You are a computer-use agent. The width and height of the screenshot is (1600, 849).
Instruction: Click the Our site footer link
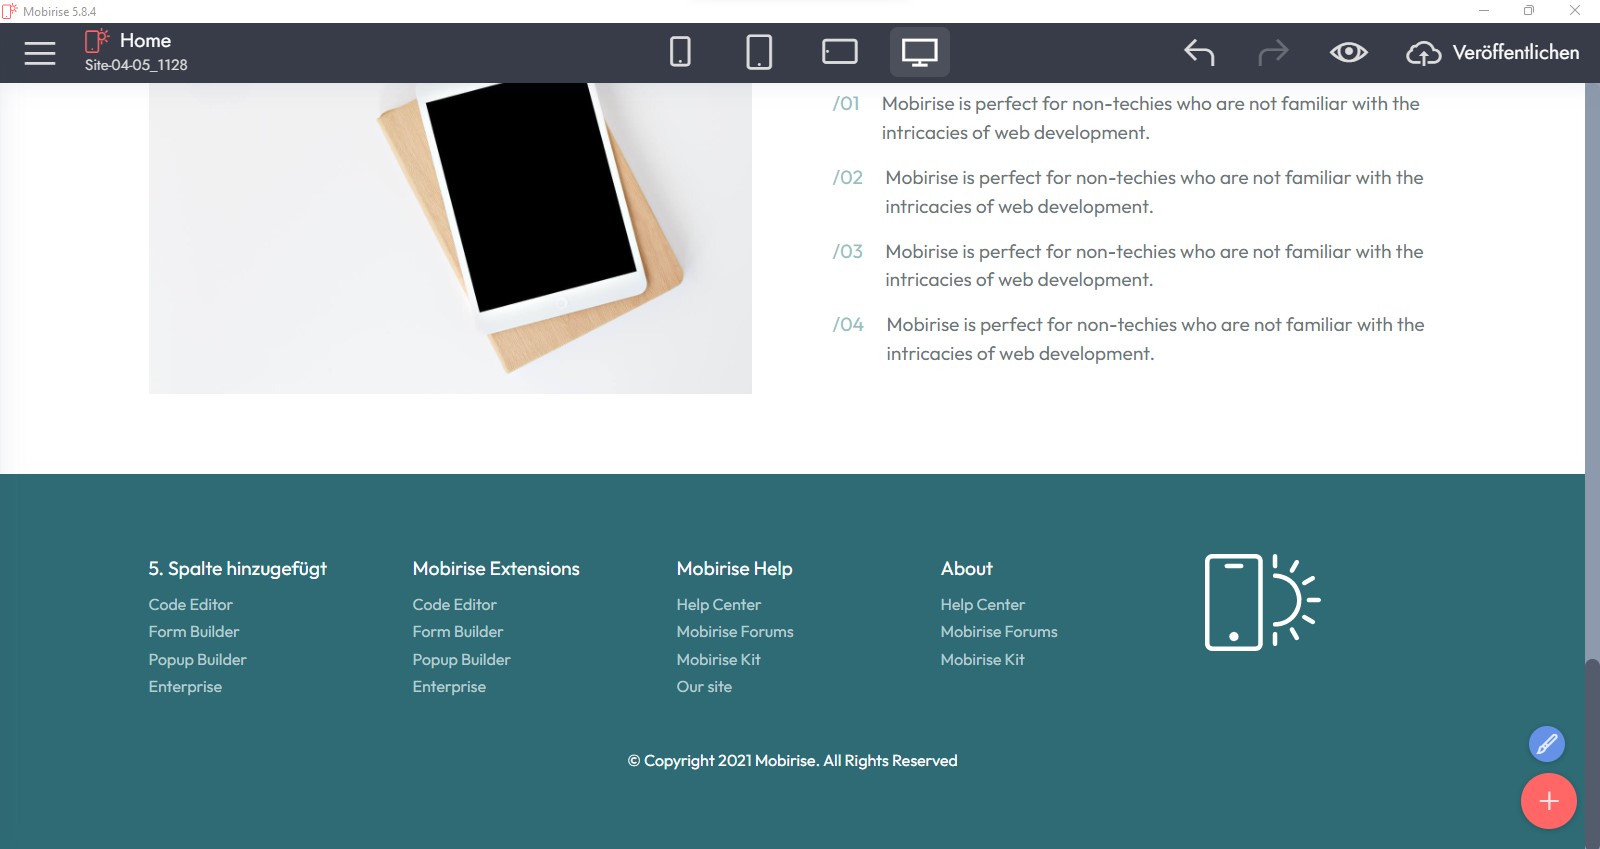tap(704, 687)
